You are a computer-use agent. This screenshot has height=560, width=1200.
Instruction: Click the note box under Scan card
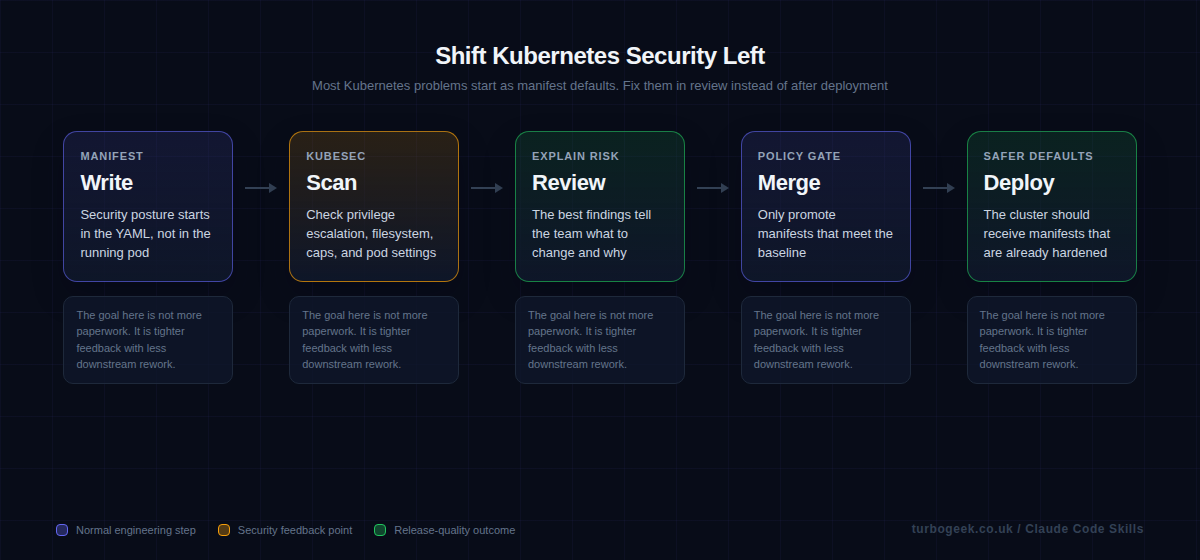pyautogui.click(x=374, y=340)
